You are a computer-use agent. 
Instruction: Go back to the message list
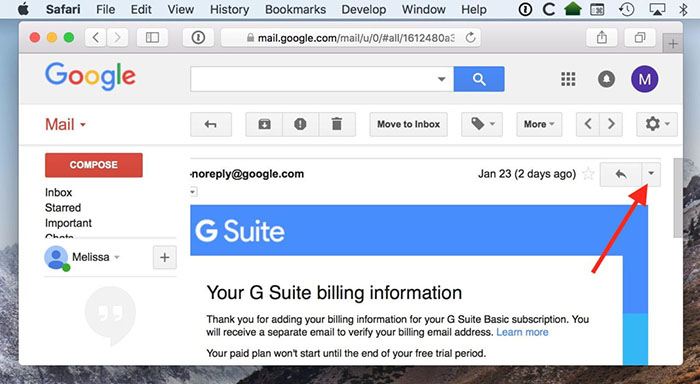click(211, 124)
